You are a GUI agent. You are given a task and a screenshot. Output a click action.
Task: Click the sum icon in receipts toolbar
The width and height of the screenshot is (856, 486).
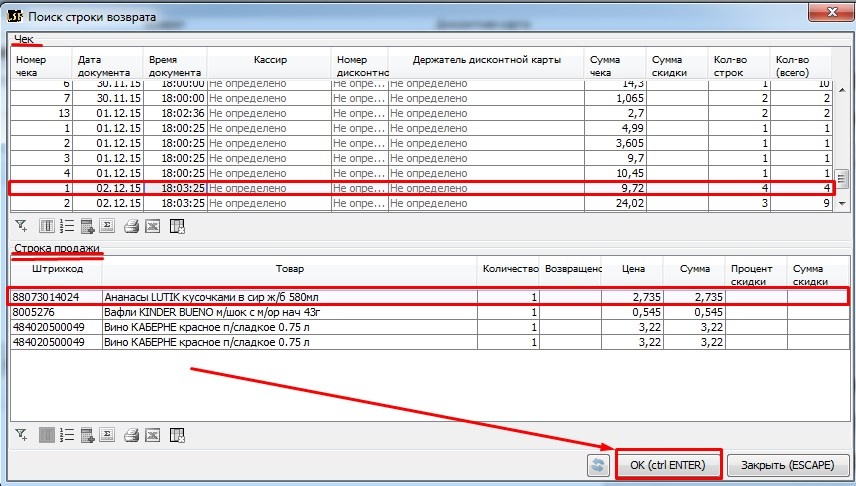[108, 227]
